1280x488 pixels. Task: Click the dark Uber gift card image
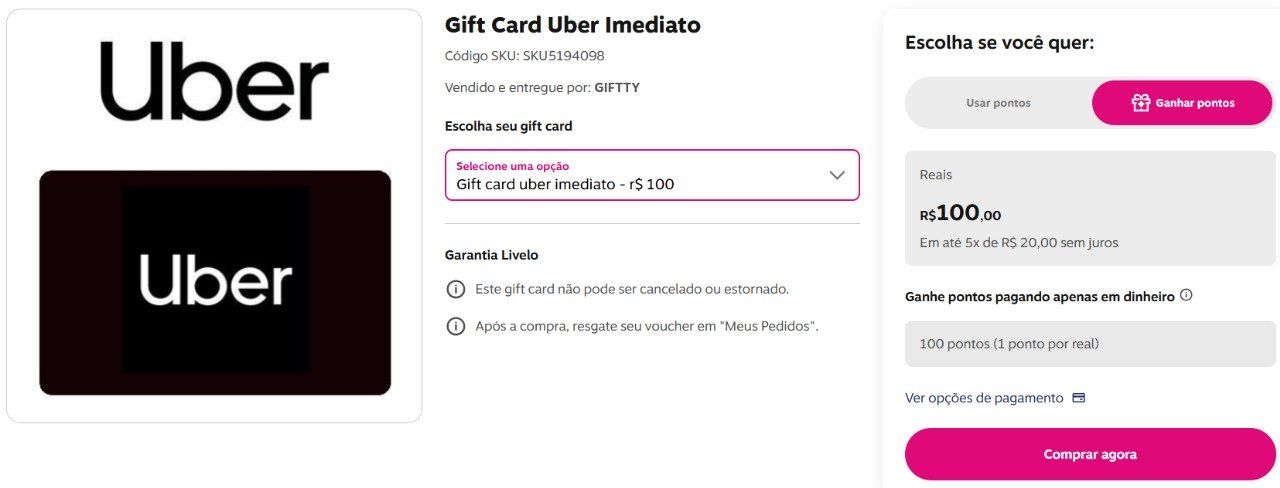coord(215,282)
